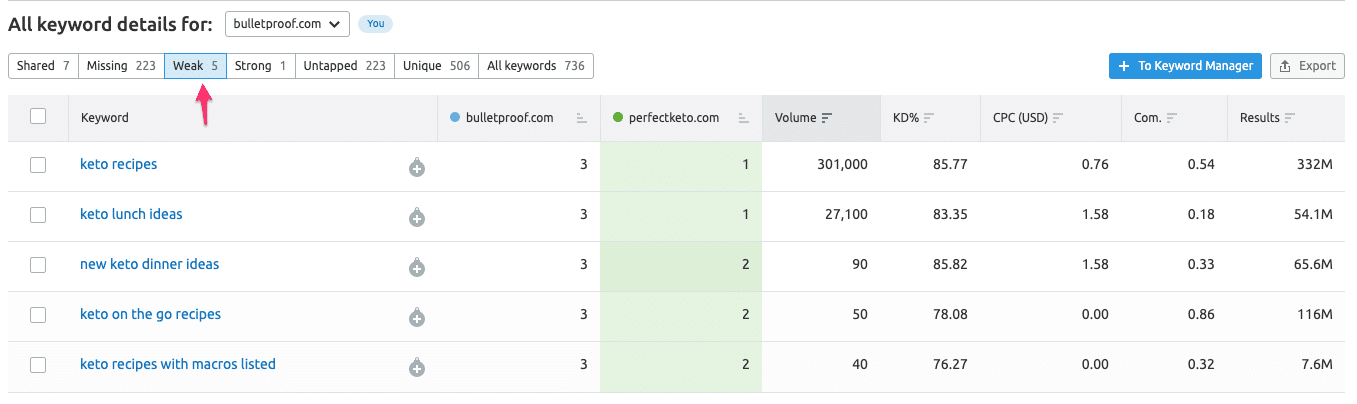The width and height of the screenshot is (1357, 404).
Task: Click KD% value 83.35
Action: [951, 215]
